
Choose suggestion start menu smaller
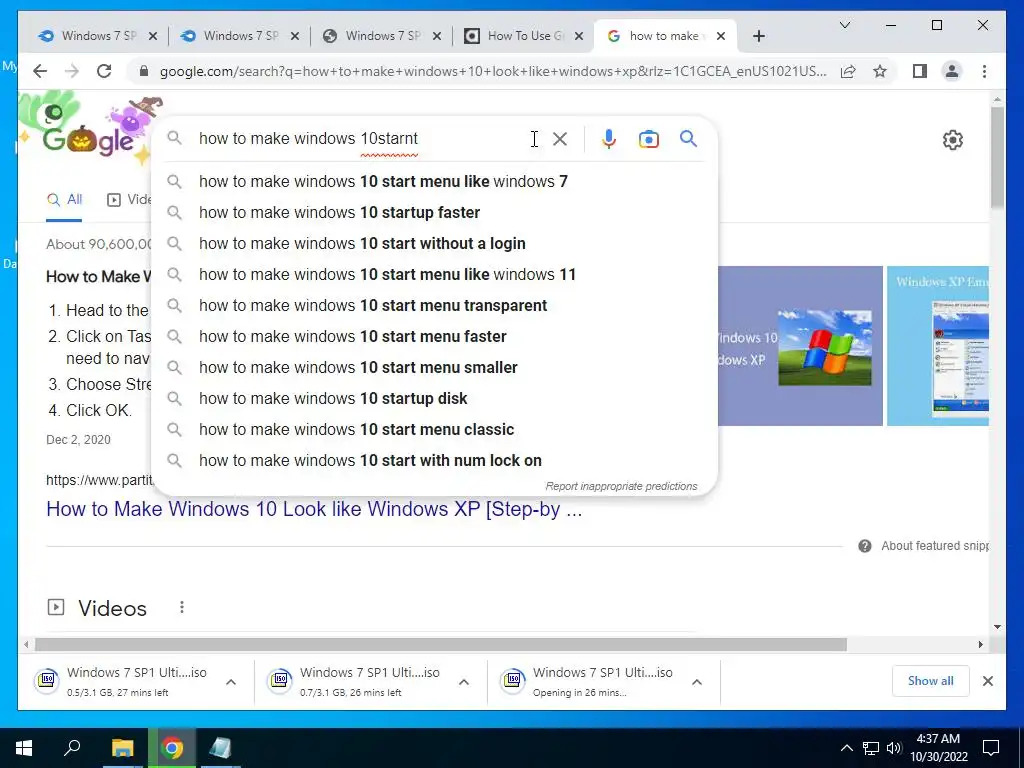click(434, 368)
